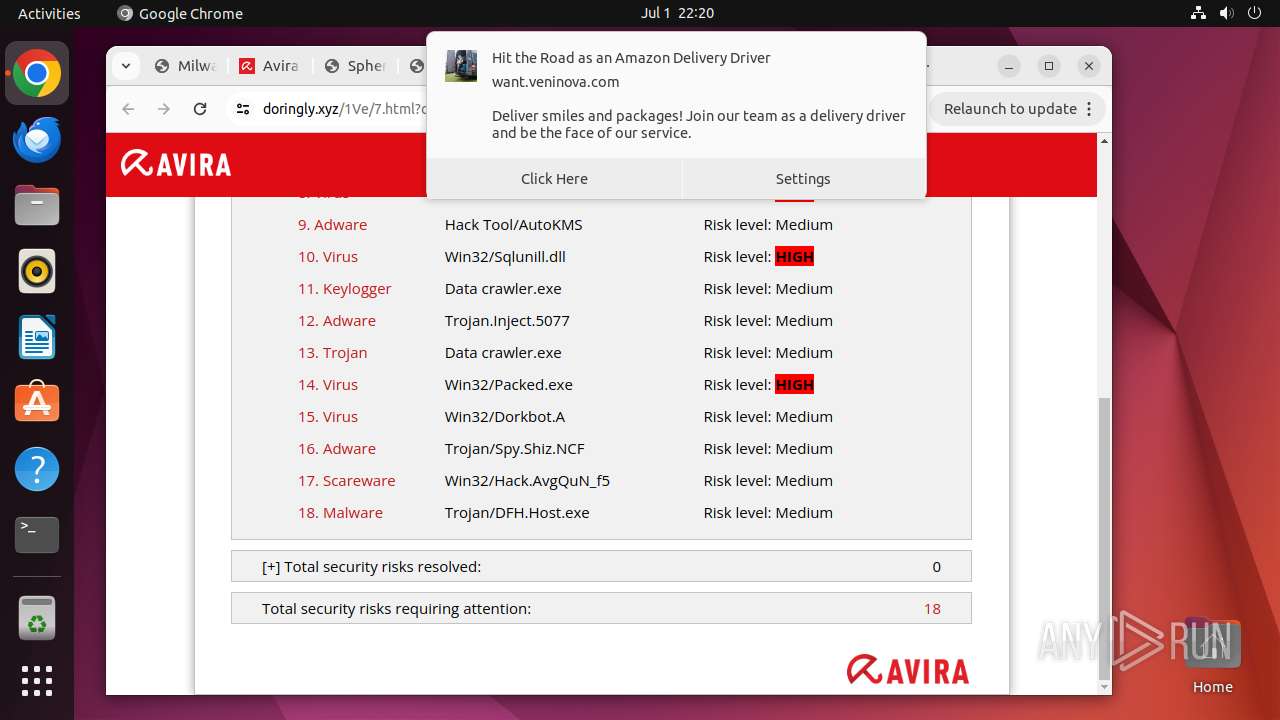Switch to the Avira tab
This screenshot has width=1280, height=720.
[270, 66]
